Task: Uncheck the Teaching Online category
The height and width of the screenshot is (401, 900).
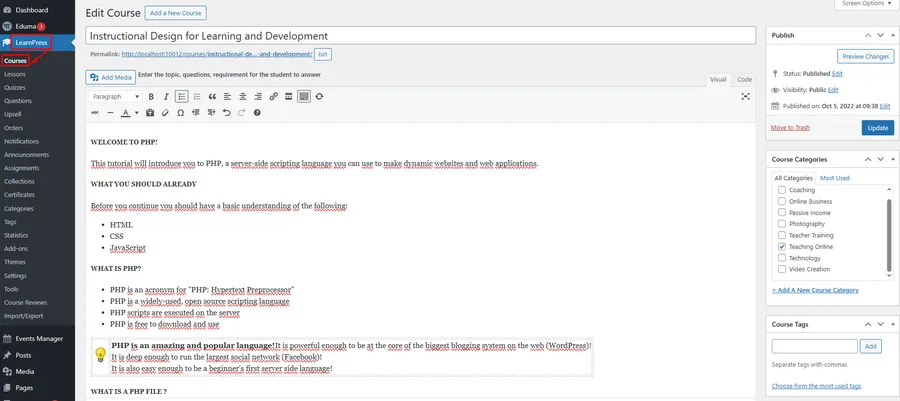Action: click(782, 246)
